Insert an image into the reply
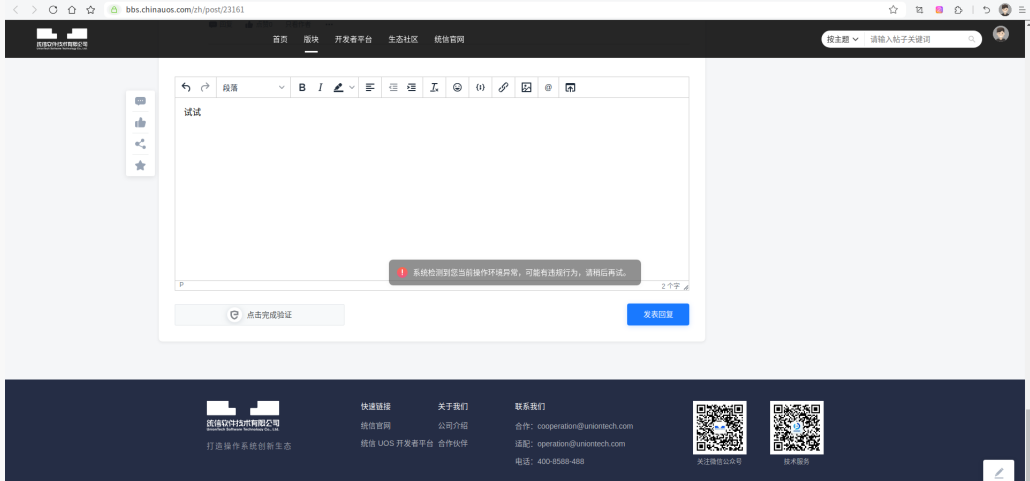The height and width of the screenshot is (481, 1030). click(x=526, y=87)
